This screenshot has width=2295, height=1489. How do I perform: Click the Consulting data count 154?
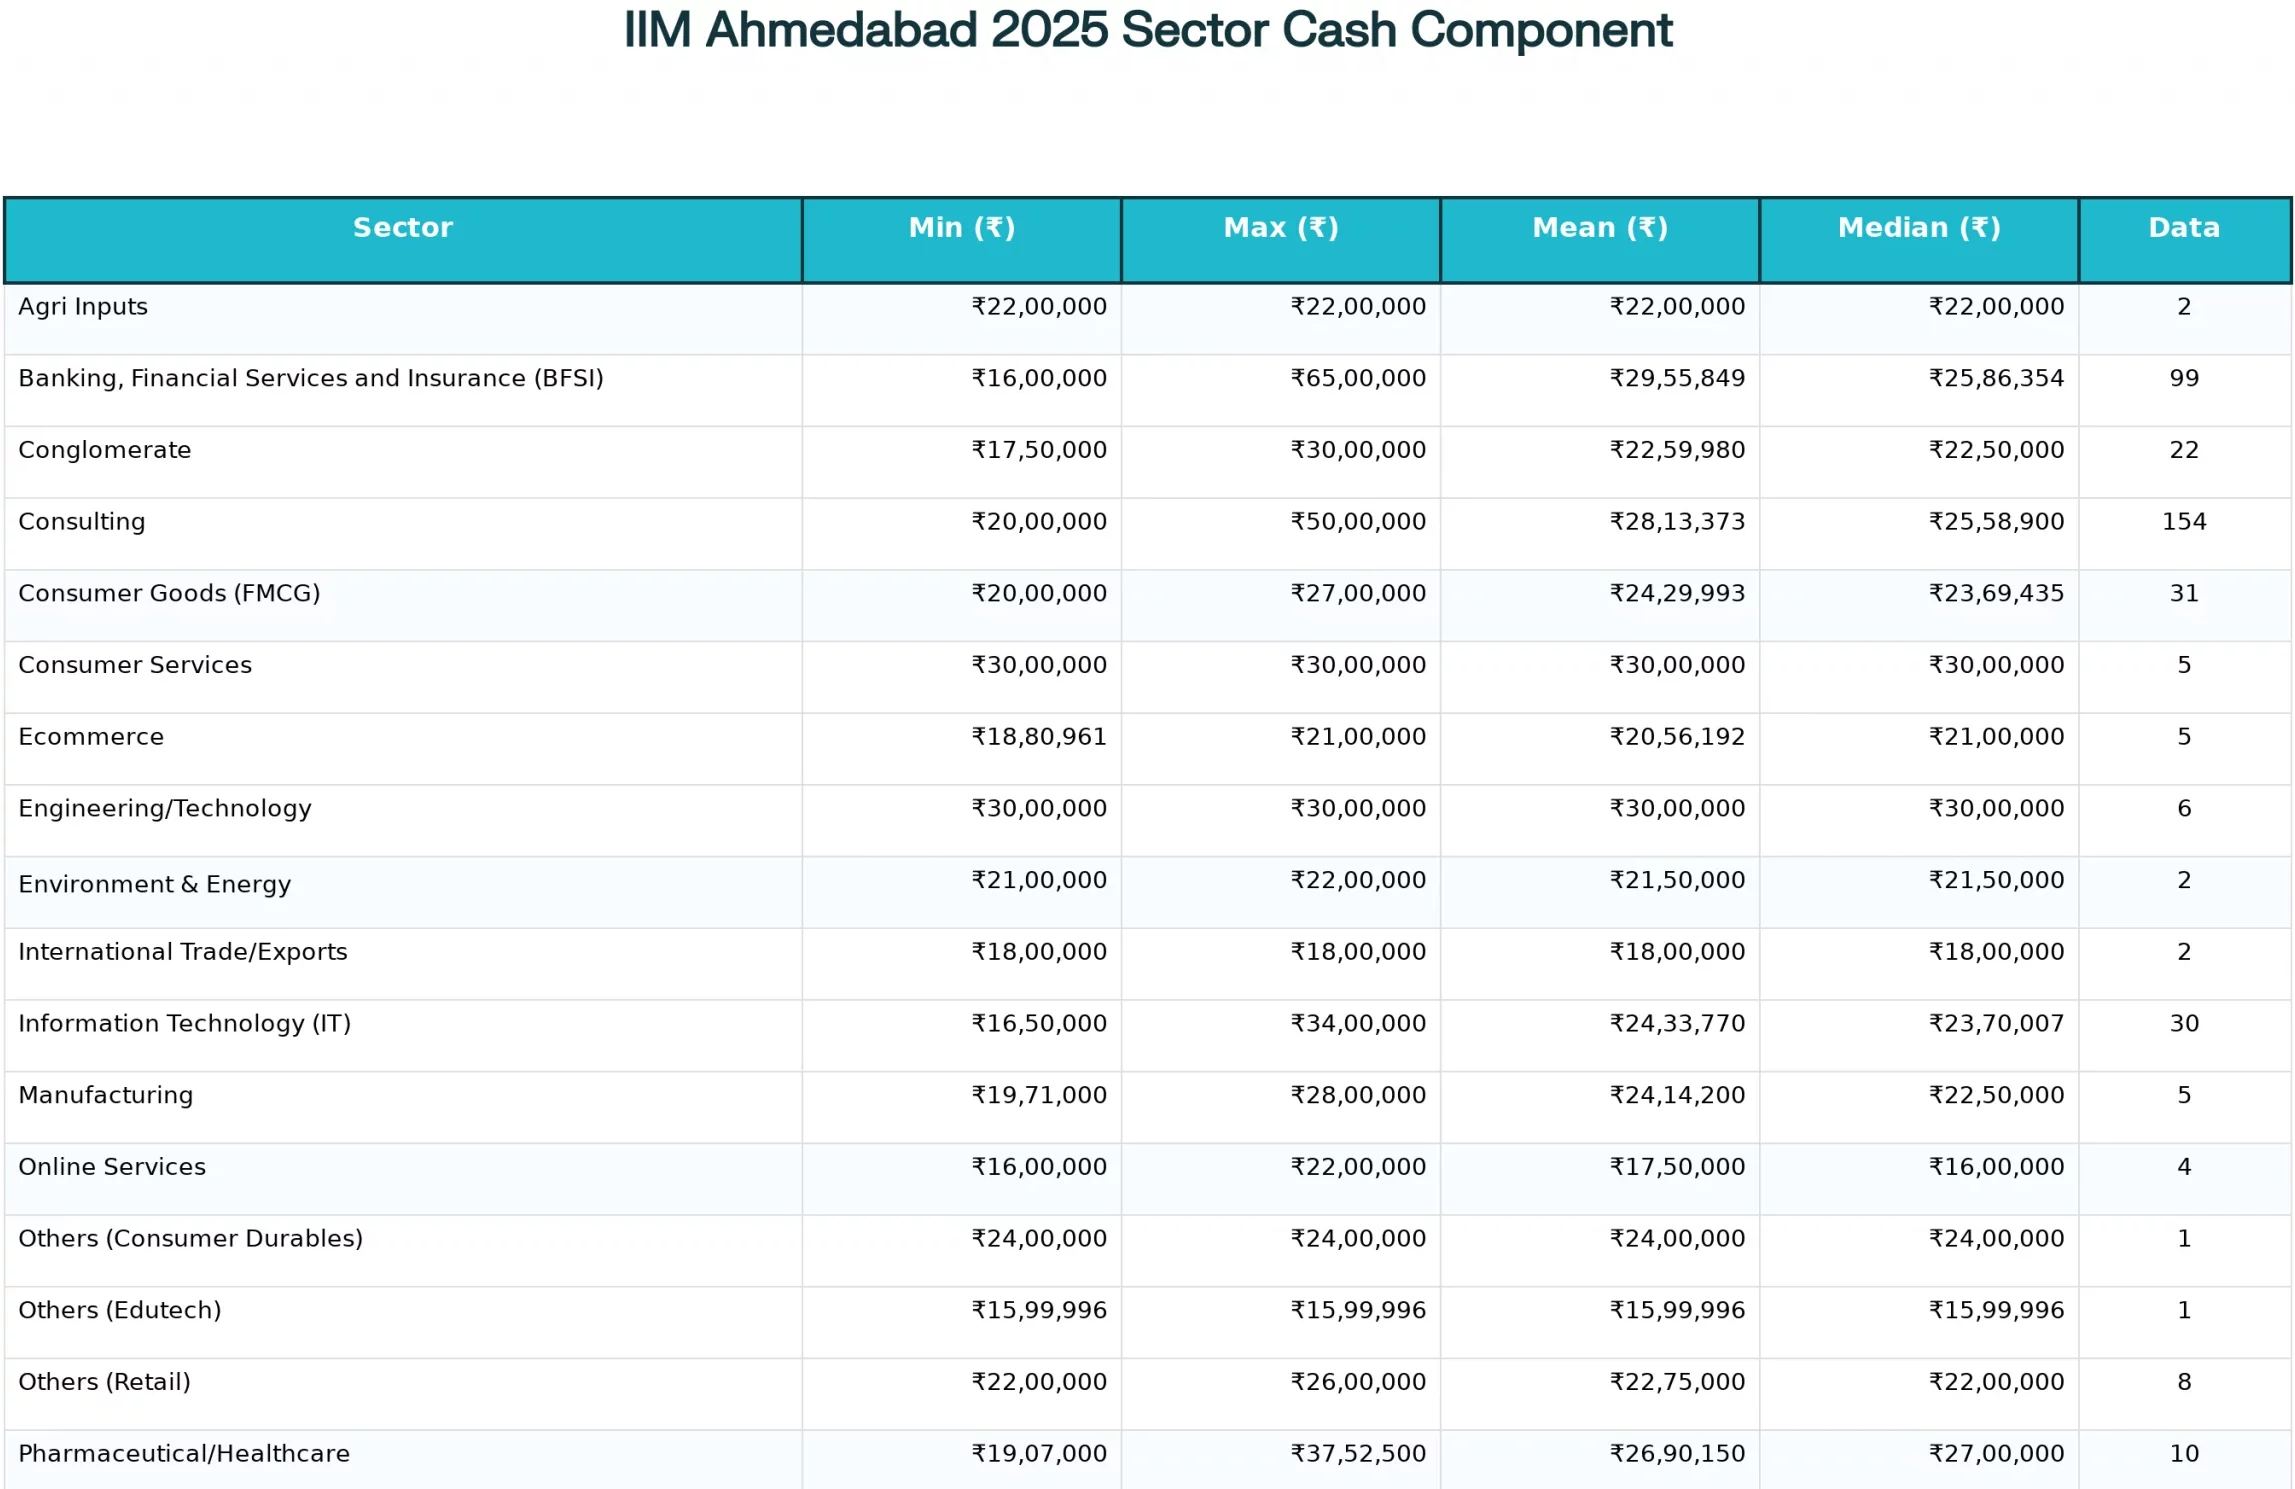click(x=2183, y=522)
